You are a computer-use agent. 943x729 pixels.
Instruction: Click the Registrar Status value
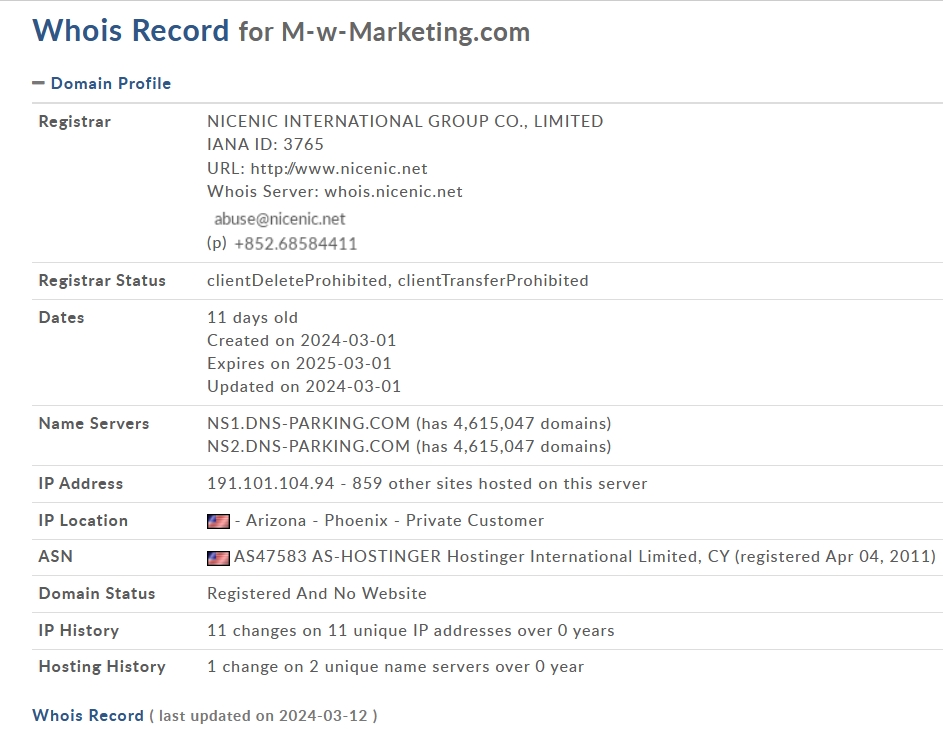398,280
